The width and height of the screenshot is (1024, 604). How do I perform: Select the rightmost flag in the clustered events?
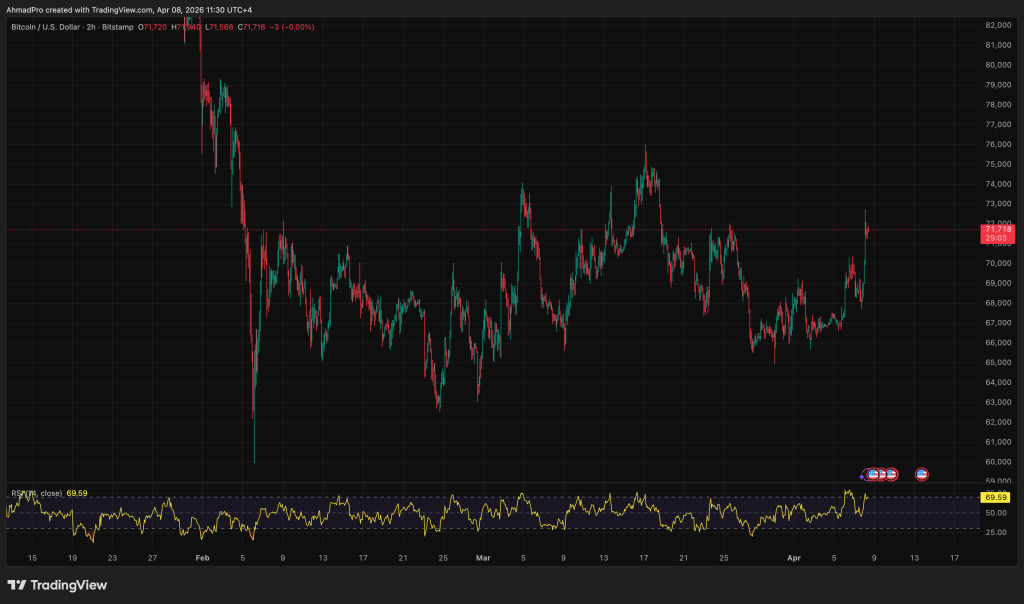click(x=891, y=474)
